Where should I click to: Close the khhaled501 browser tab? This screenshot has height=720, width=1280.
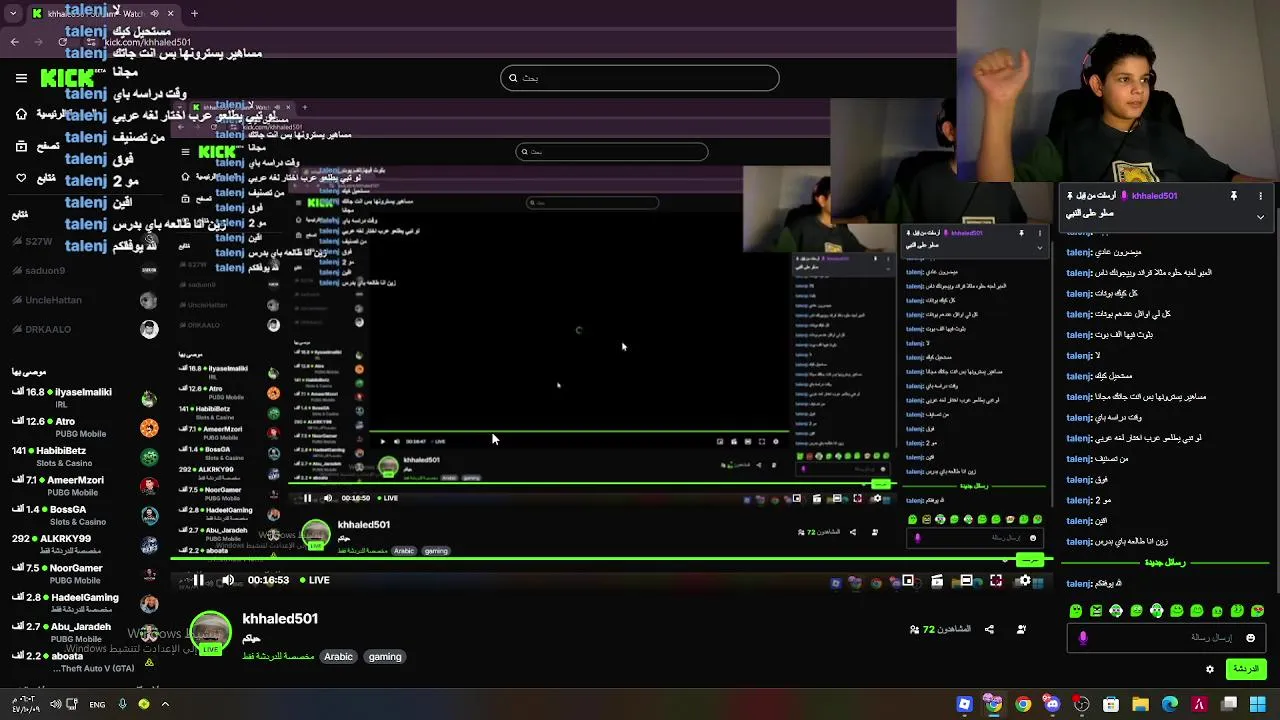[x=170, y=14]
